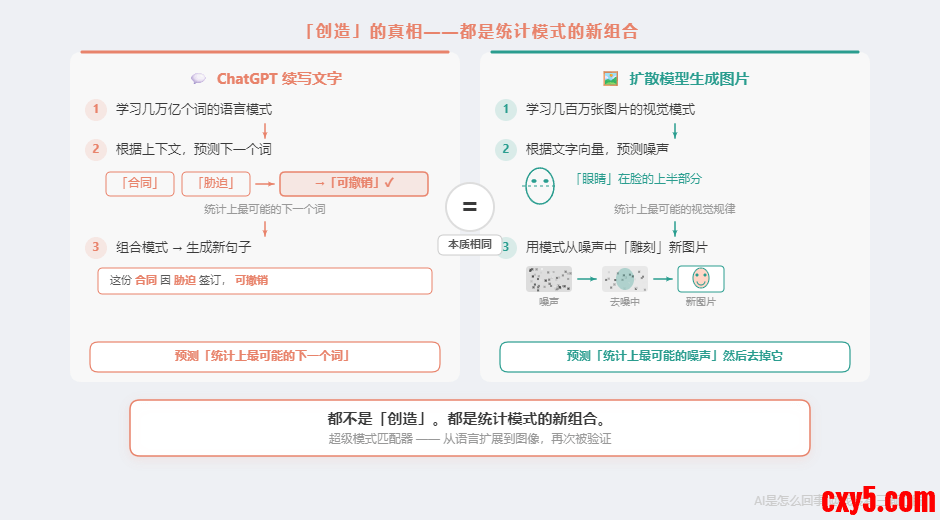Click the picture icon beside 扩散模型生成图片
The height and width of the screenshot is (520, 940).
610,79
